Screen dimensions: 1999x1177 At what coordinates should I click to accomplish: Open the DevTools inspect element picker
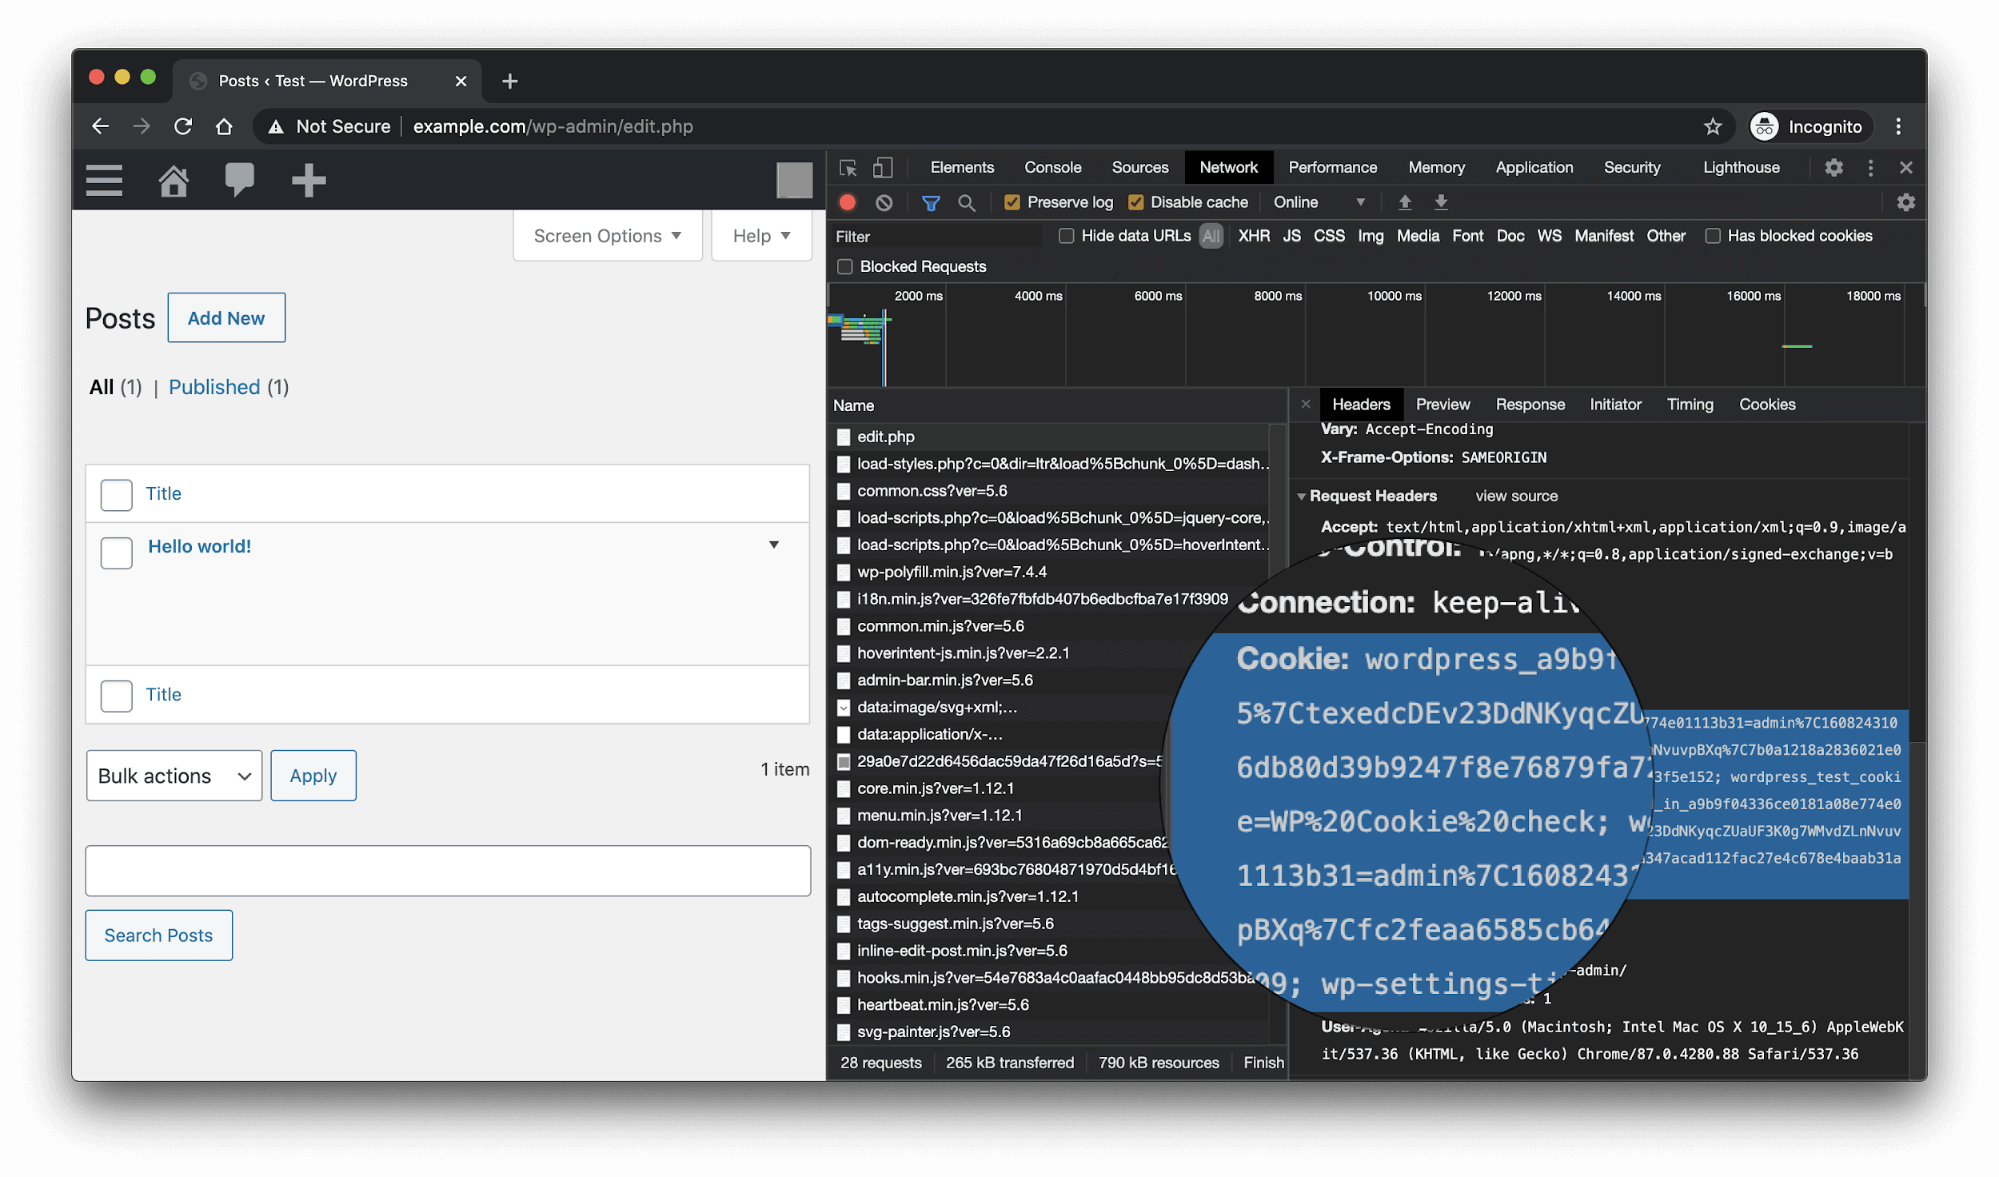[848, 168]
